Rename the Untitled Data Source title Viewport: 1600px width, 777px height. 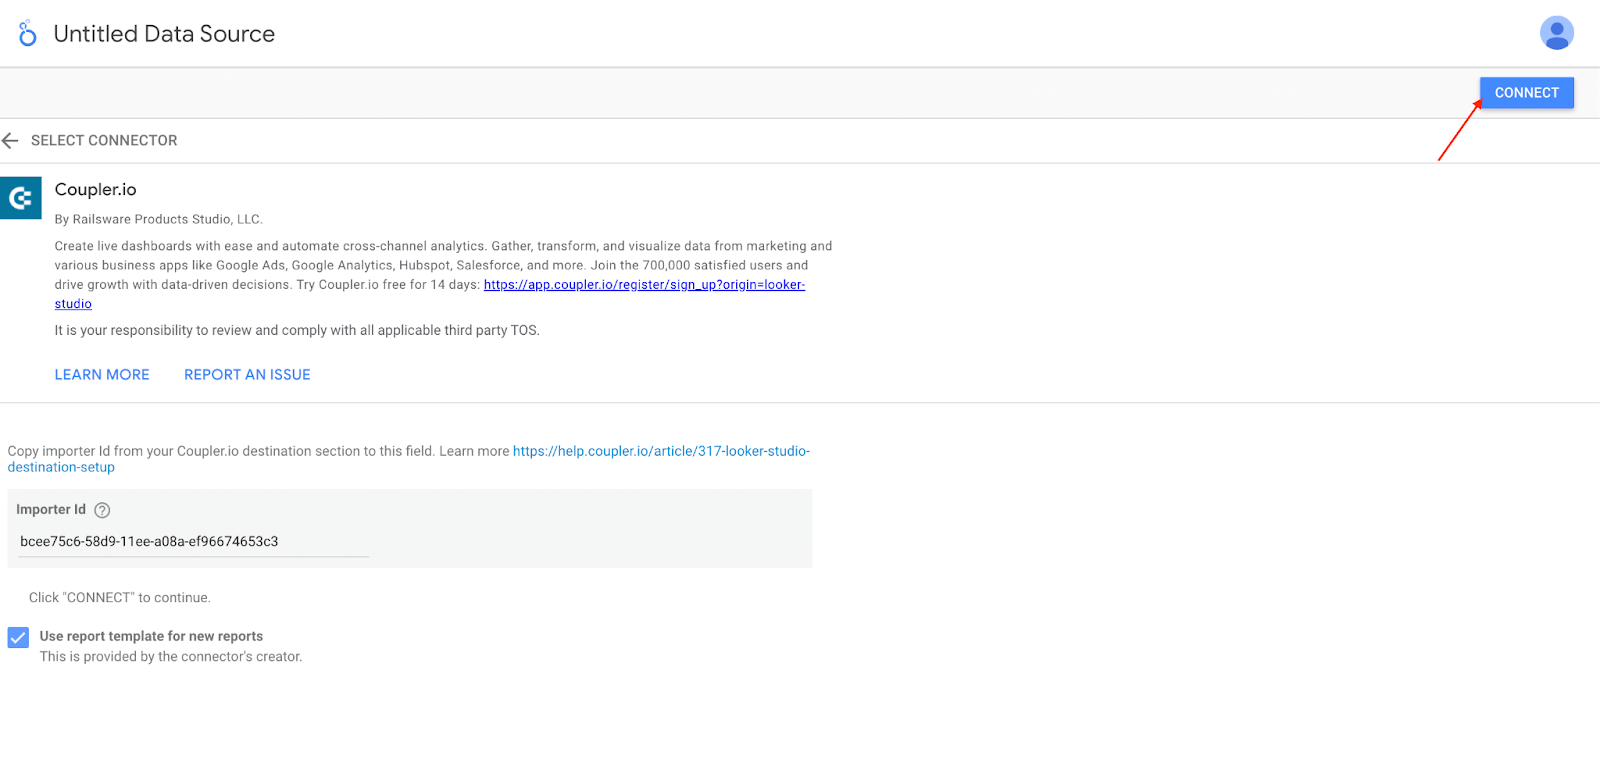tap(164, 34)
